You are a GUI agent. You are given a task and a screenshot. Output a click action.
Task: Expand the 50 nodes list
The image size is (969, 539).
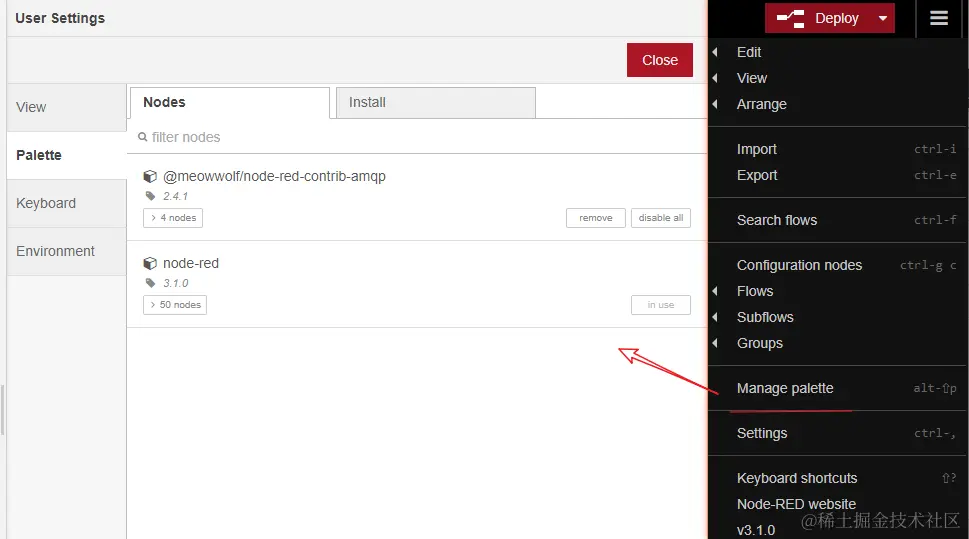click(x=175, y=305)
